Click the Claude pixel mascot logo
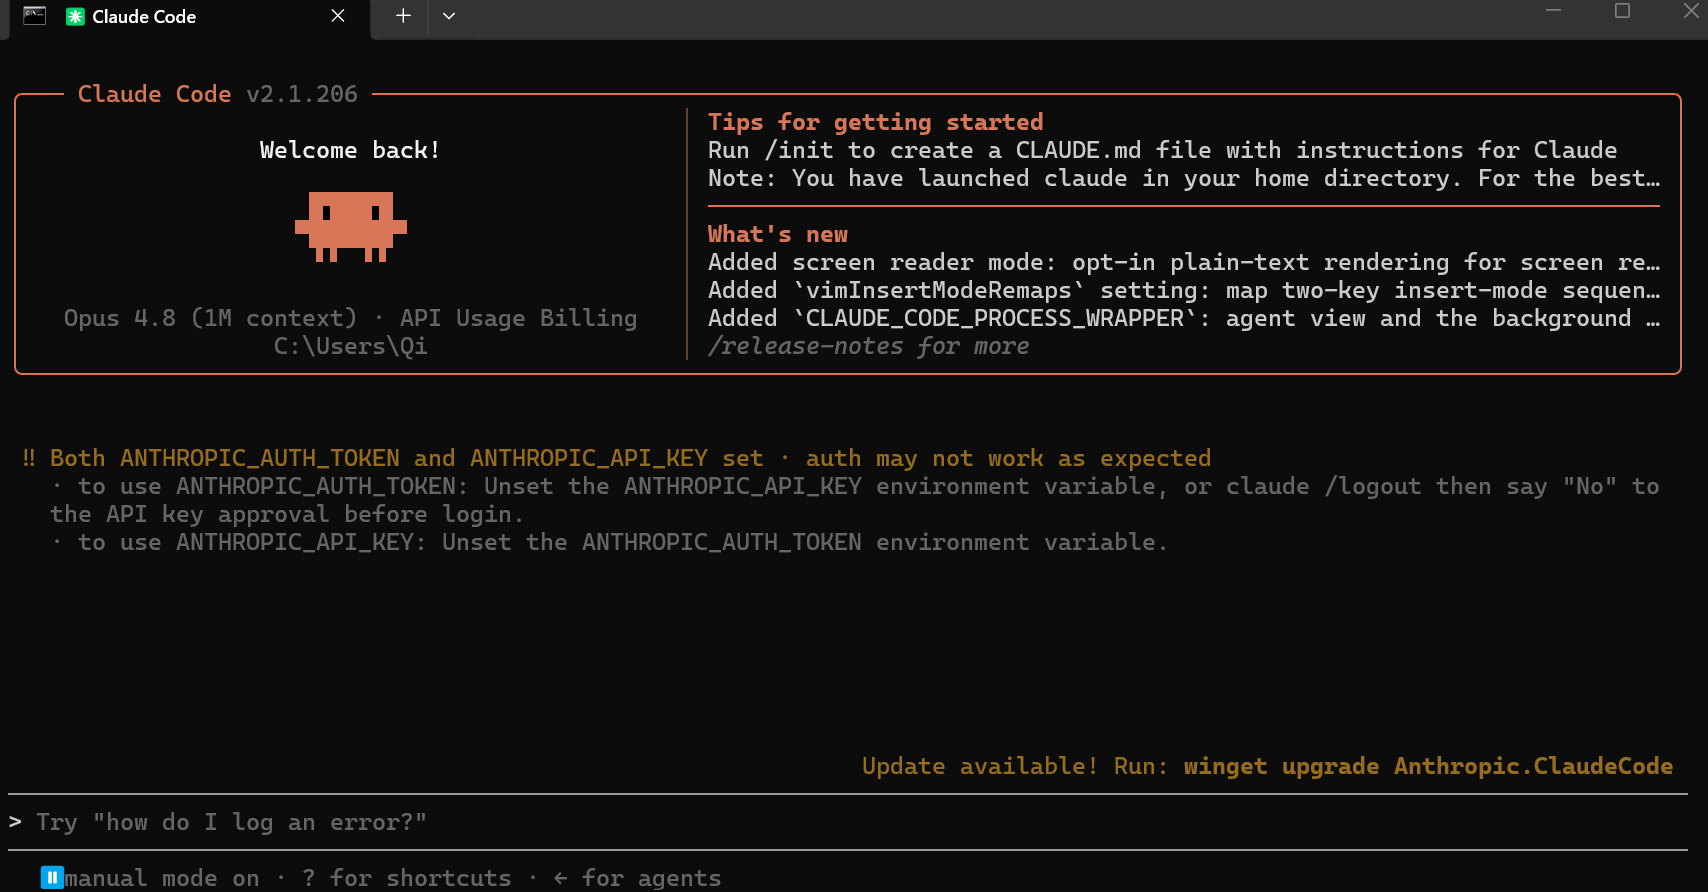The width and height of the screenshot is (1708, 892). point(351,227)
